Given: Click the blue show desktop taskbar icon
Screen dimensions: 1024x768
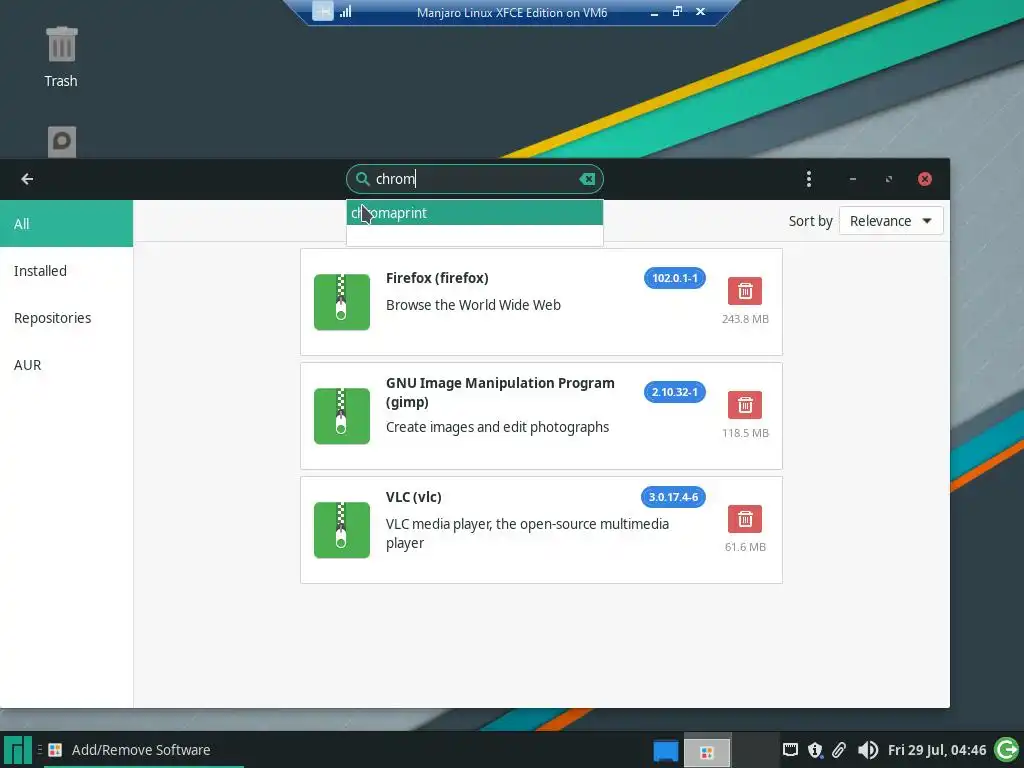Looking at the screenshot, I should [665, 750].
